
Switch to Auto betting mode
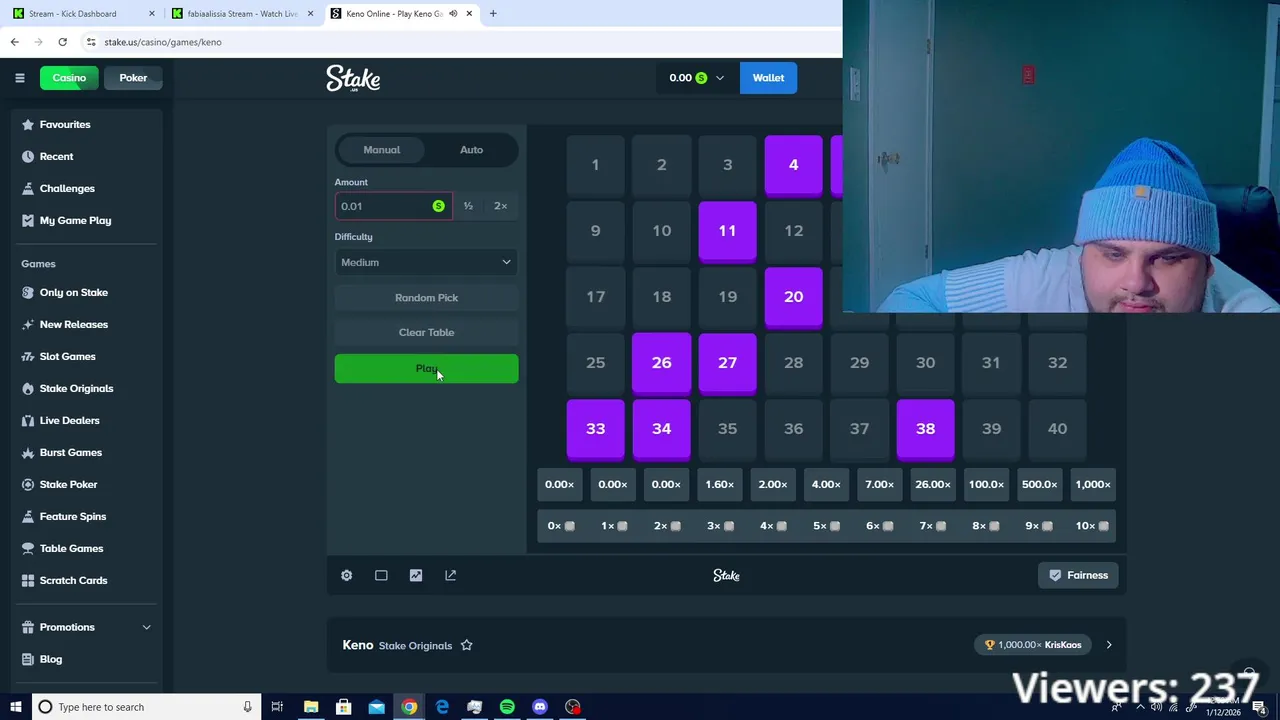click(x=471, y=150)
